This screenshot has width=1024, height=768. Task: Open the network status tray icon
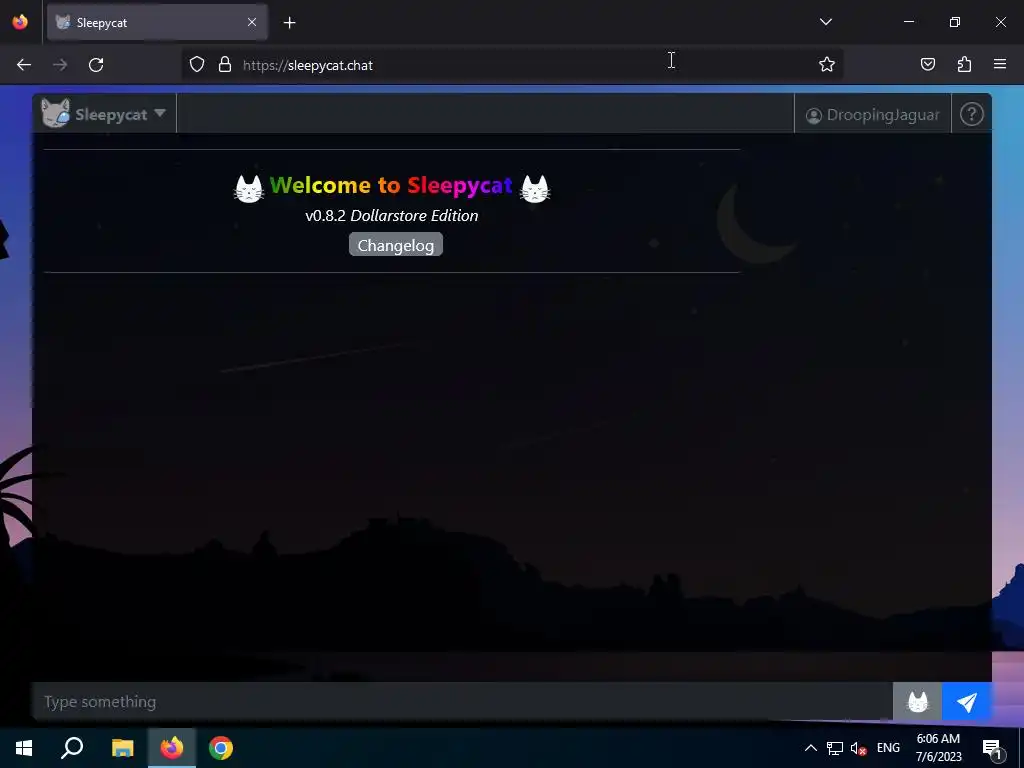click(x=835, y=748)
